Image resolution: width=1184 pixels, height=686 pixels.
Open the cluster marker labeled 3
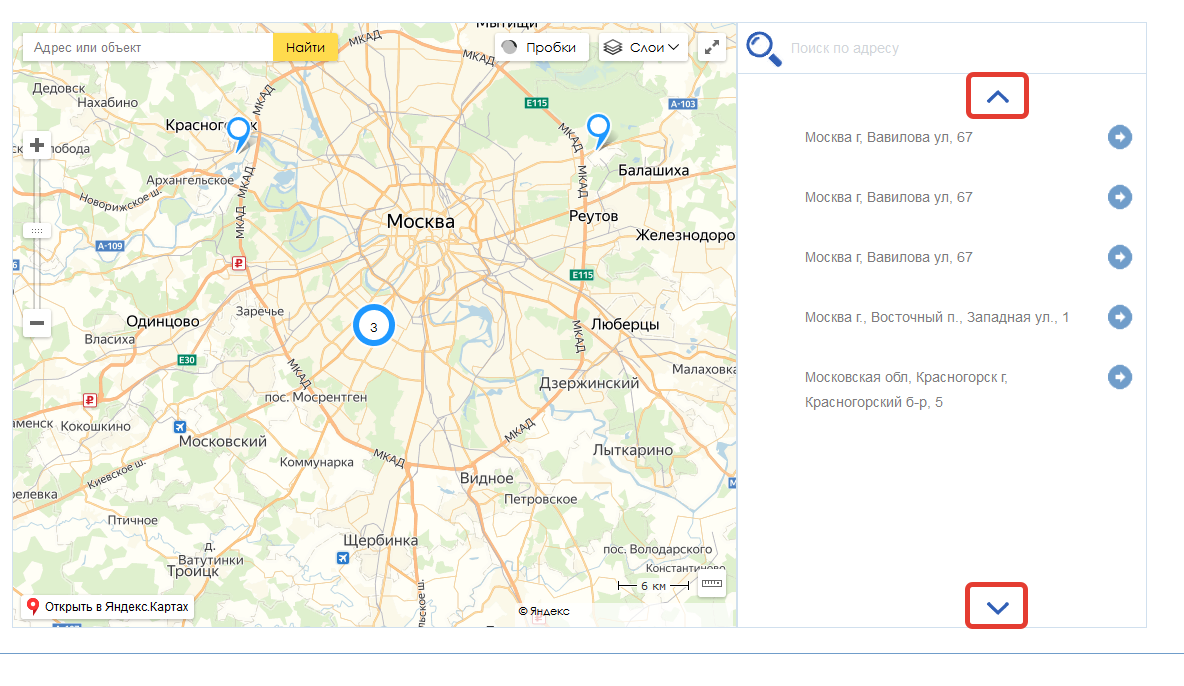374,326
